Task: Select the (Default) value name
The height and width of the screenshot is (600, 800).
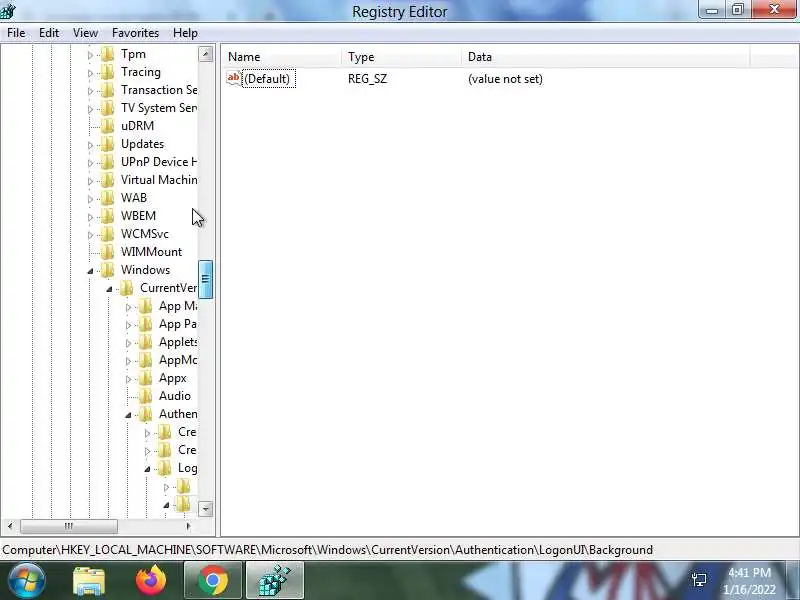Action: click(268, 79)
